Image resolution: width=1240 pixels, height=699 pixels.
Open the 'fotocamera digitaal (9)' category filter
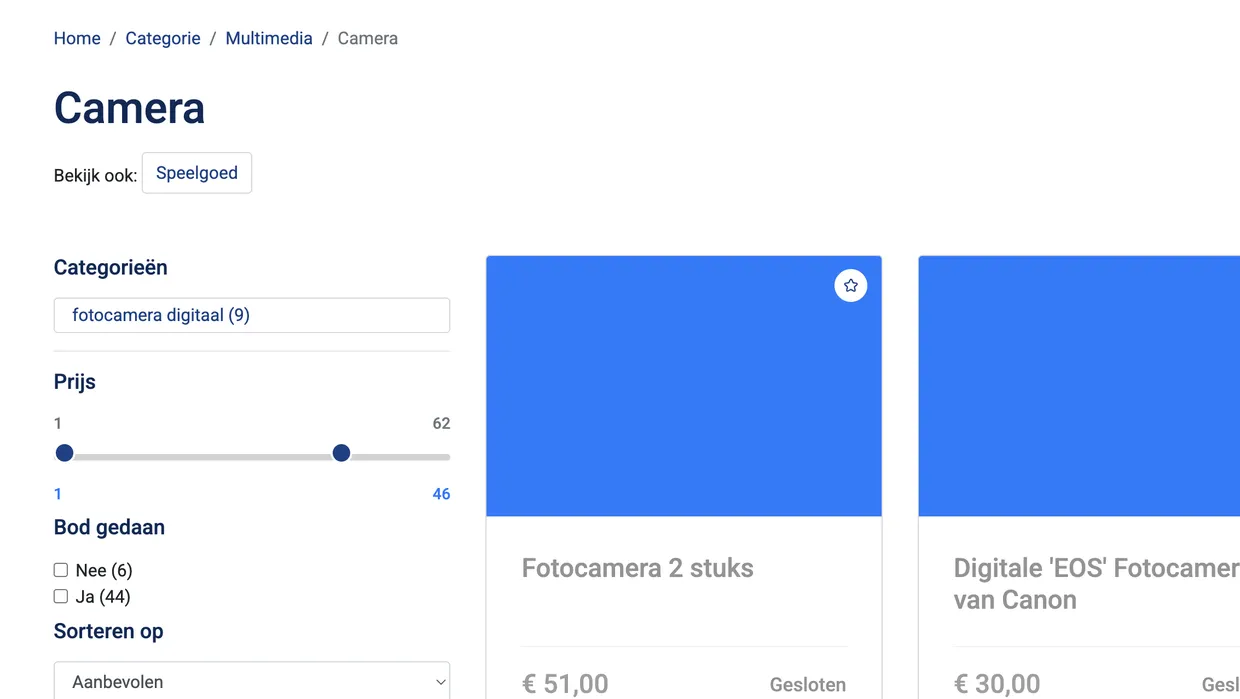tap(251, 314)
